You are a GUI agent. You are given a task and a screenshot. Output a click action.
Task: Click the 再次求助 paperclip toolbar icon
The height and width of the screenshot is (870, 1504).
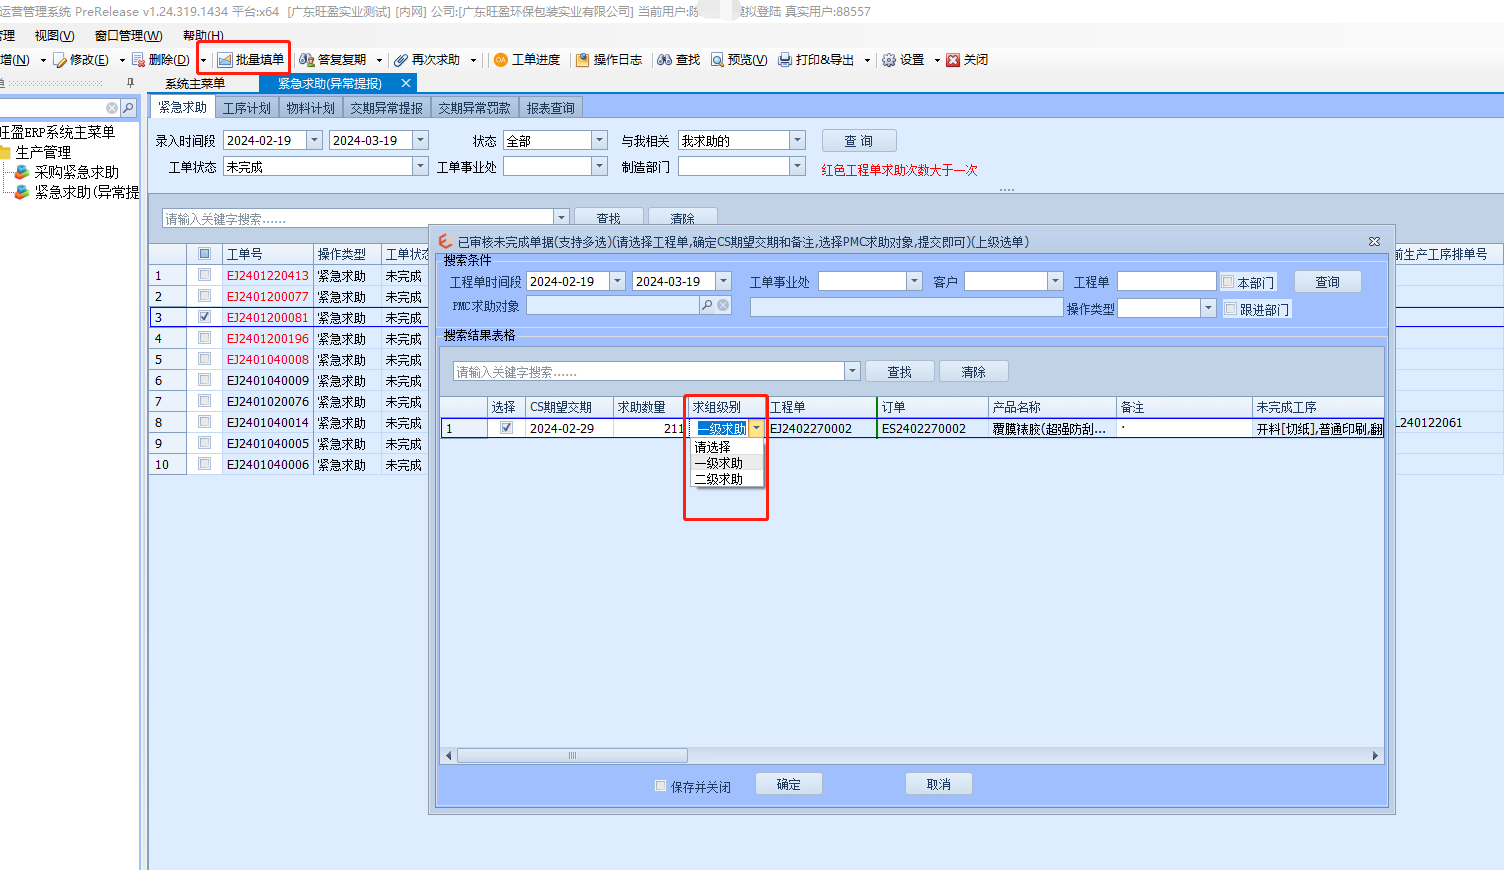click(401, 60)
